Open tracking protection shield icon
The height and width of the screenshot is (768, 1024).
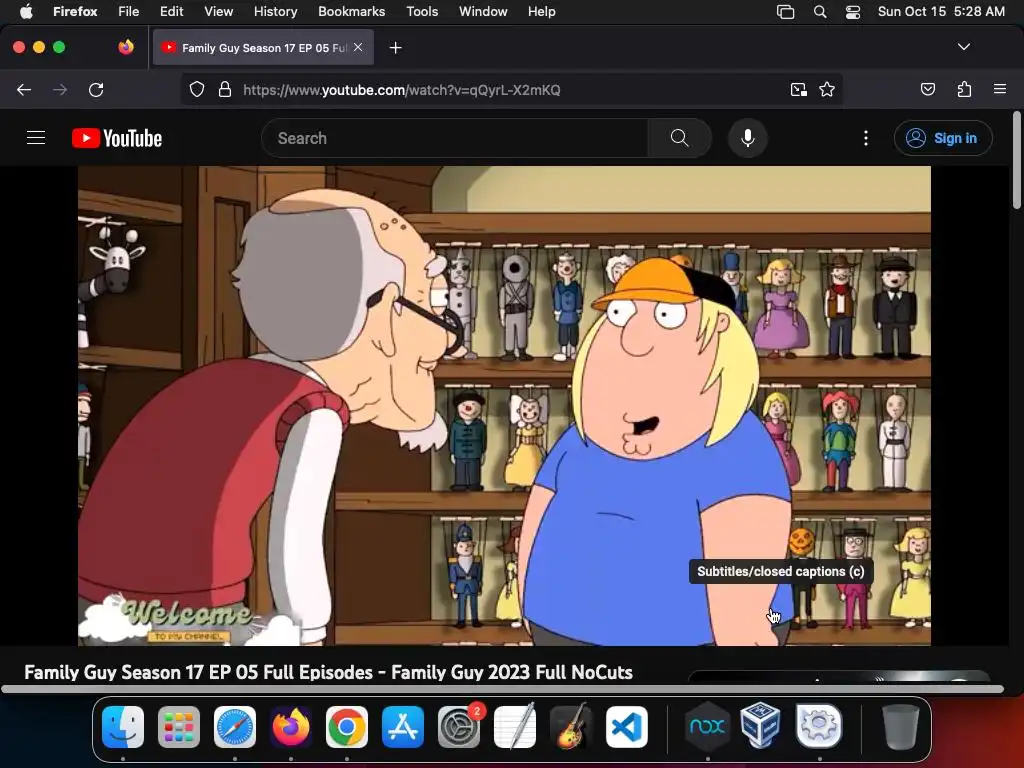click(197, 89)
